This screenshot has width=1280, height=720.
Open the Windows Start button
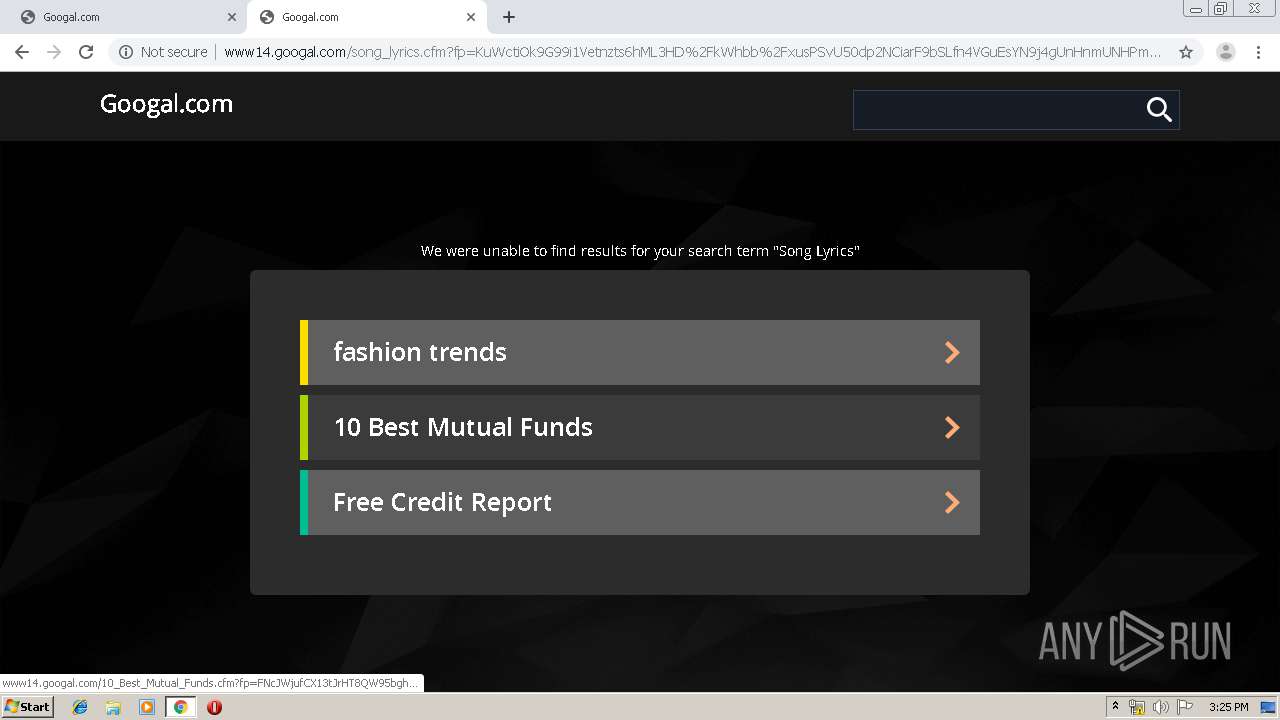point(27,707)
